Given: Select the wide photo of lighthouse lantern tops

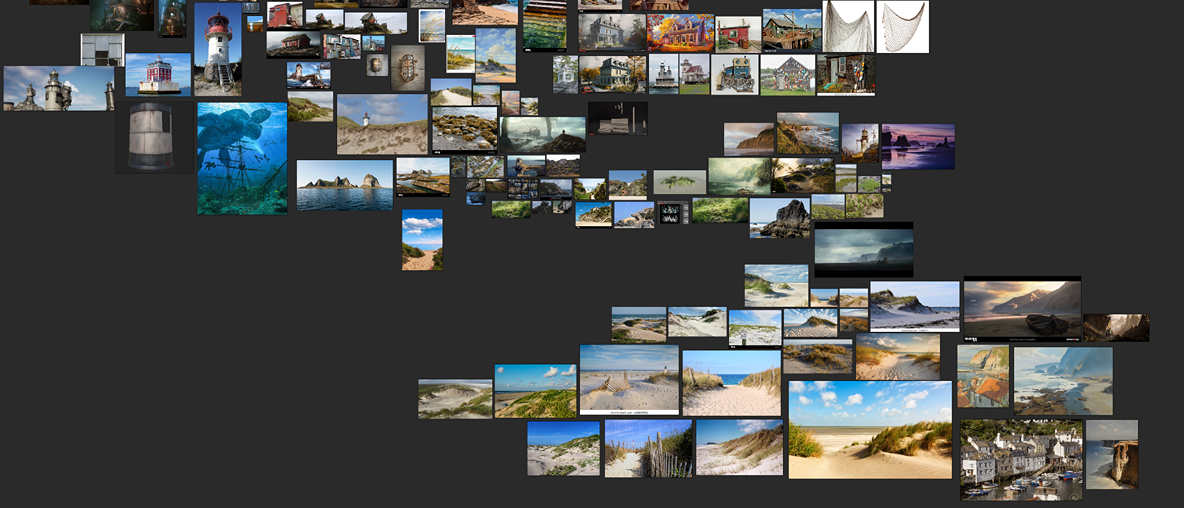Looking at the screenshot, I should [59, 88].
